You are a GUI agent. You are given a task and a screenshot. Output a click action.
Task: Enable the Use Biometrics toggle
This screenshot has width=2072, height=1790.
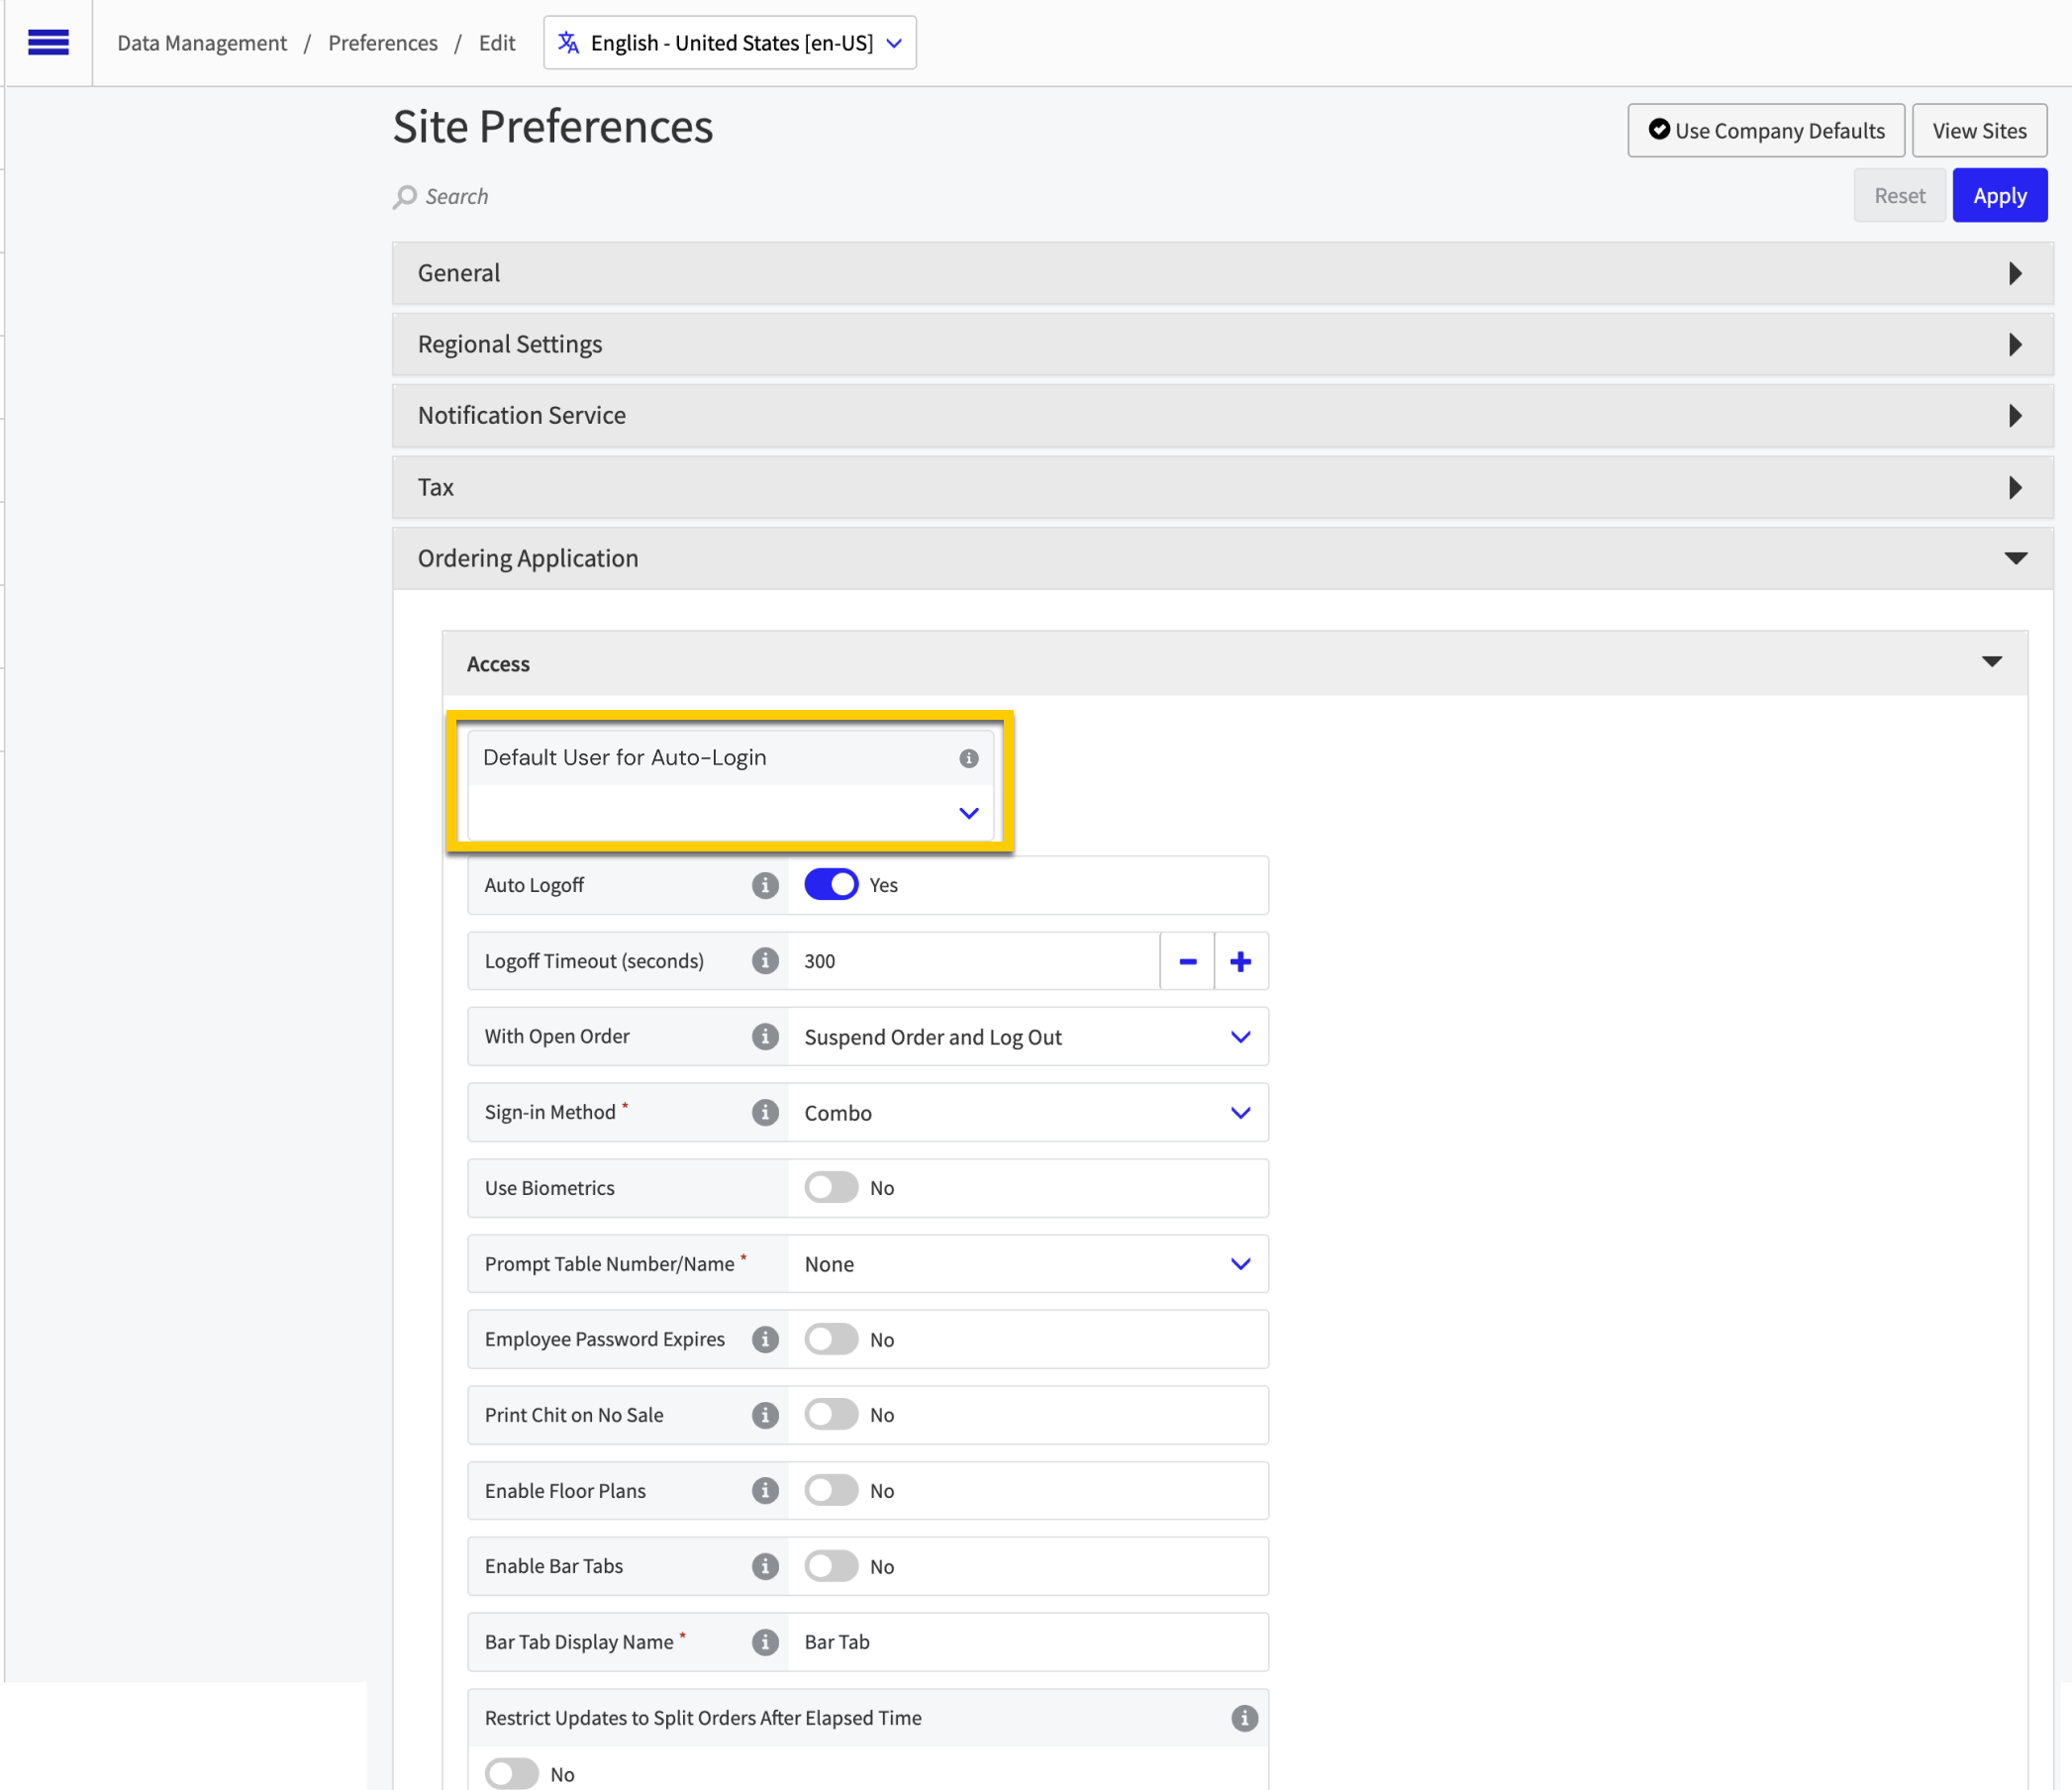pyautogui.click(x=830, y=1188)
